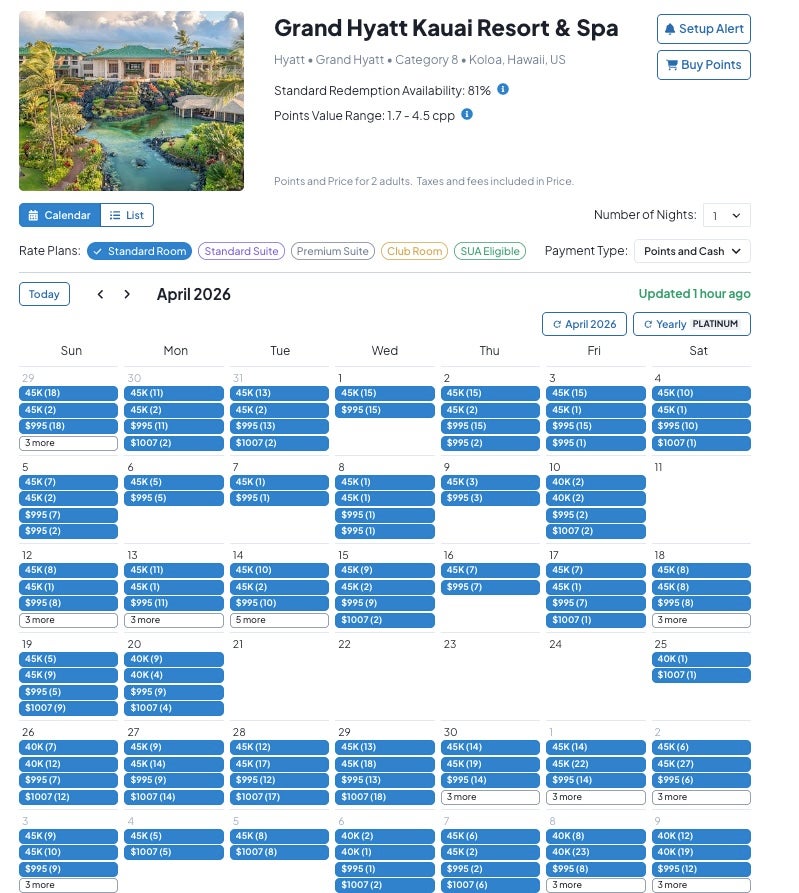Toggle the SUA Eligible filter chip

[x=490, y=251]
